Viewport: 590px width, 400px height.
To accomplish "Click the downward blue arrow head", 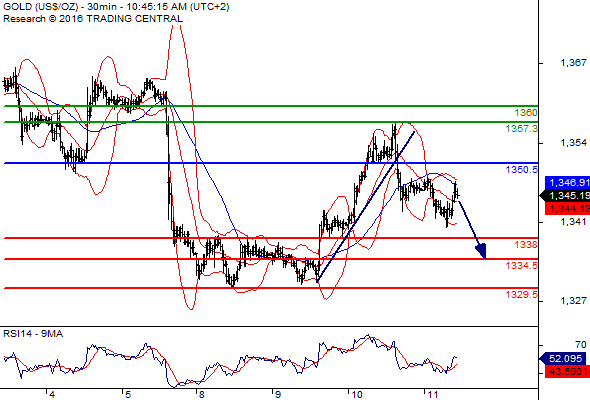I will pyautogui.click(x=481, y=251).
